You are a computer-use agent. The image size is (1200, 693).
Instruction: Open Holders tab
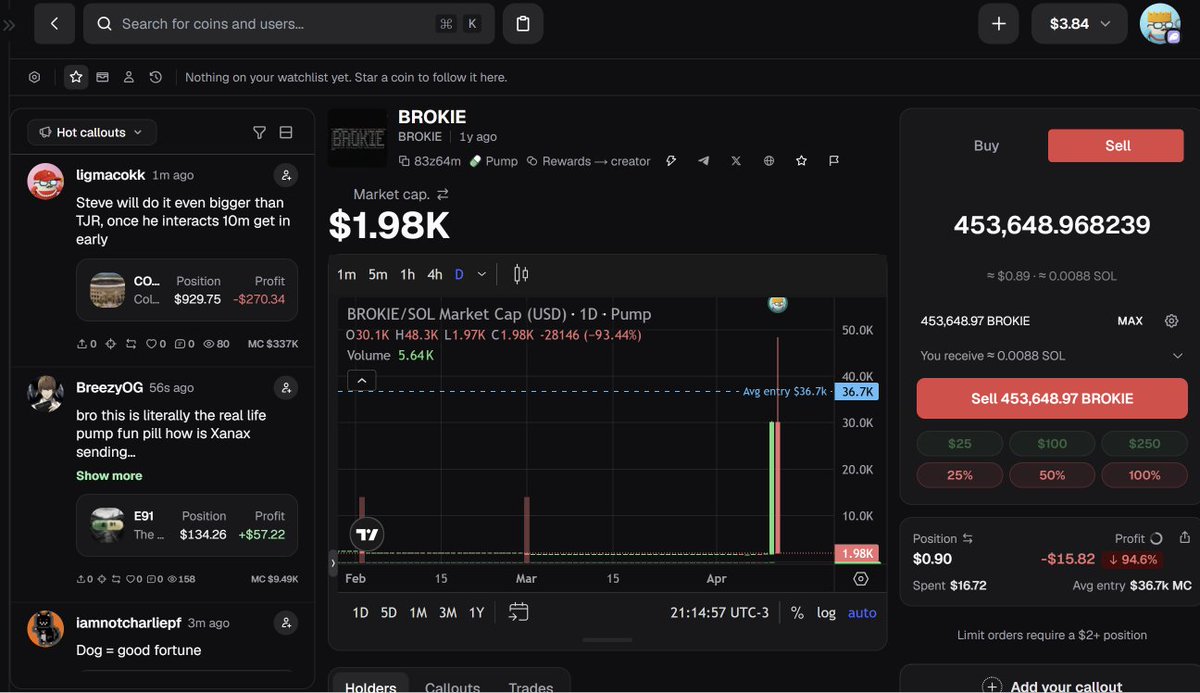click(x=371, y=686)
